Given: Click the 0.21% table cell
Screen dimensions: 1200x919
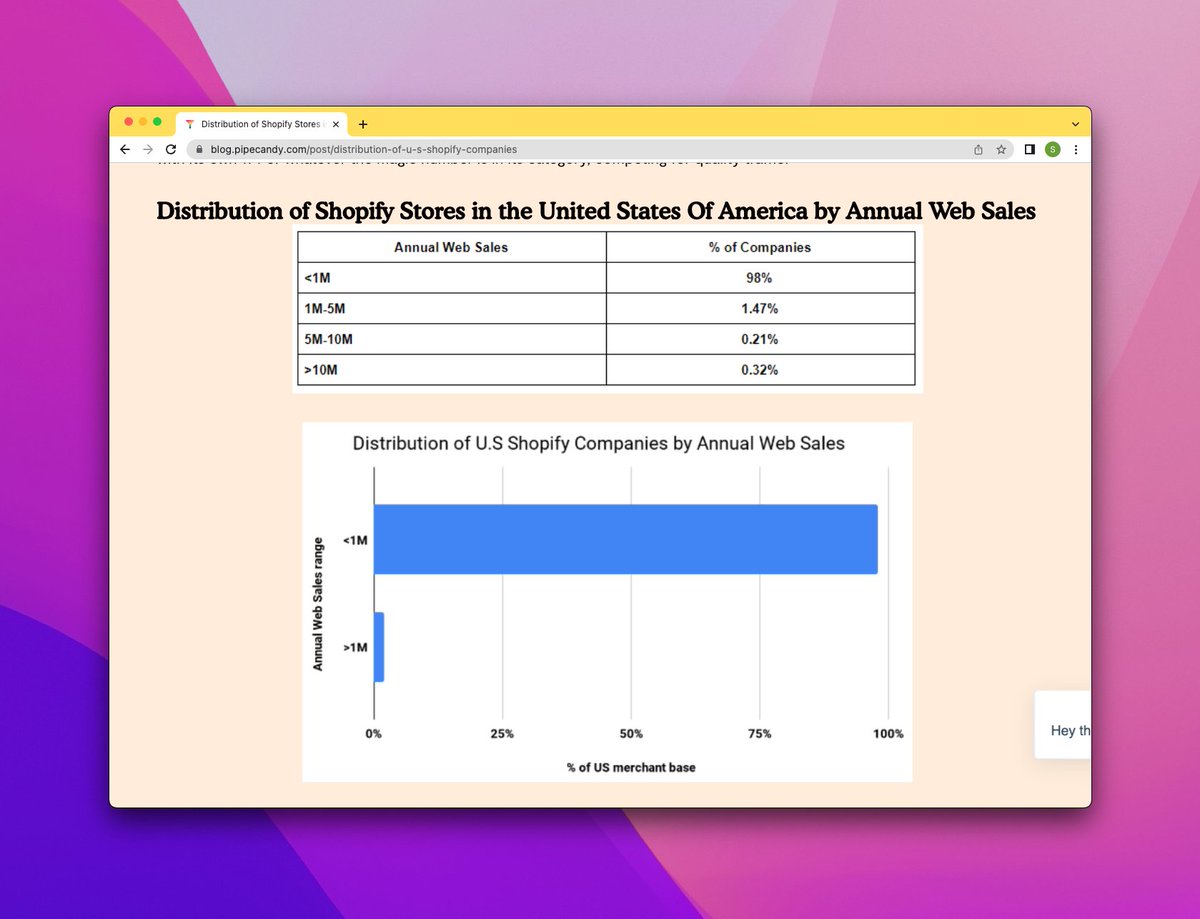Looking at the screenshot, I should coord(760,340).
